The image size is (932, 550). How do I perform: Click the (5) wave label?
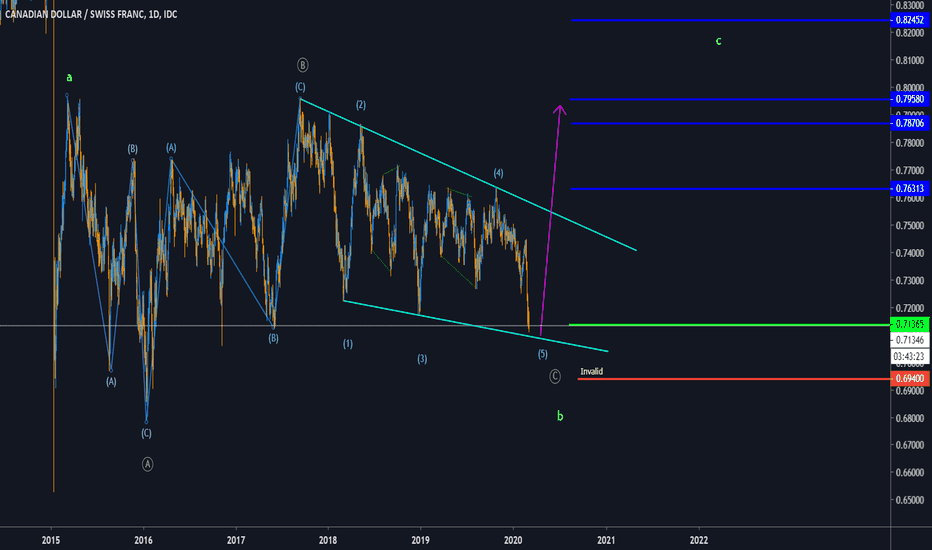coord(542,354)
